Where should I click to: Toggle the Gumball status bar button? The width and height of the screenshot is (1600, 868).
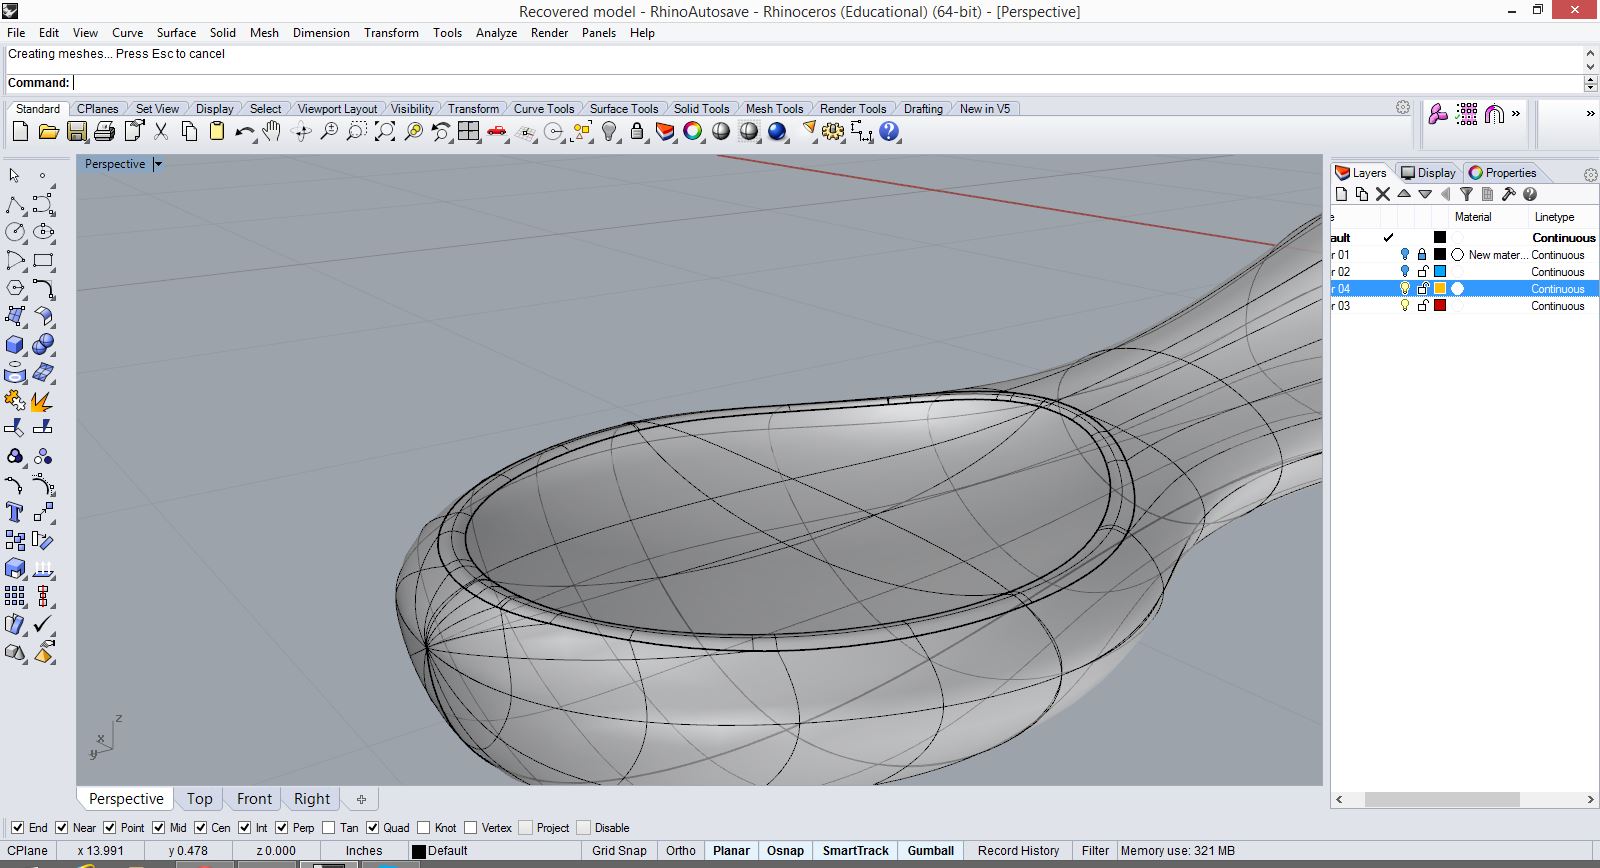930,851
